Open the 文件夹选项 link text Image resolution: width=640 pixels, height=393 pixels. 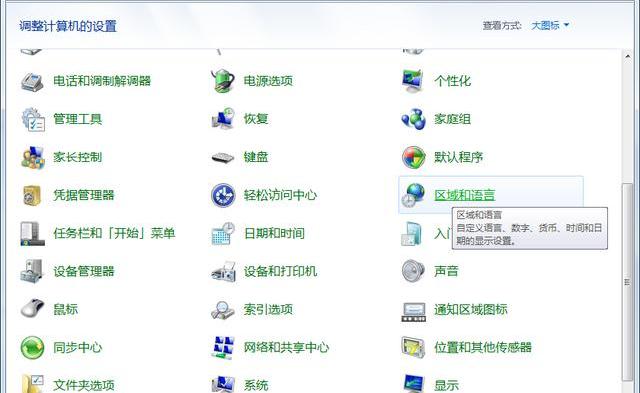point(84,386)
